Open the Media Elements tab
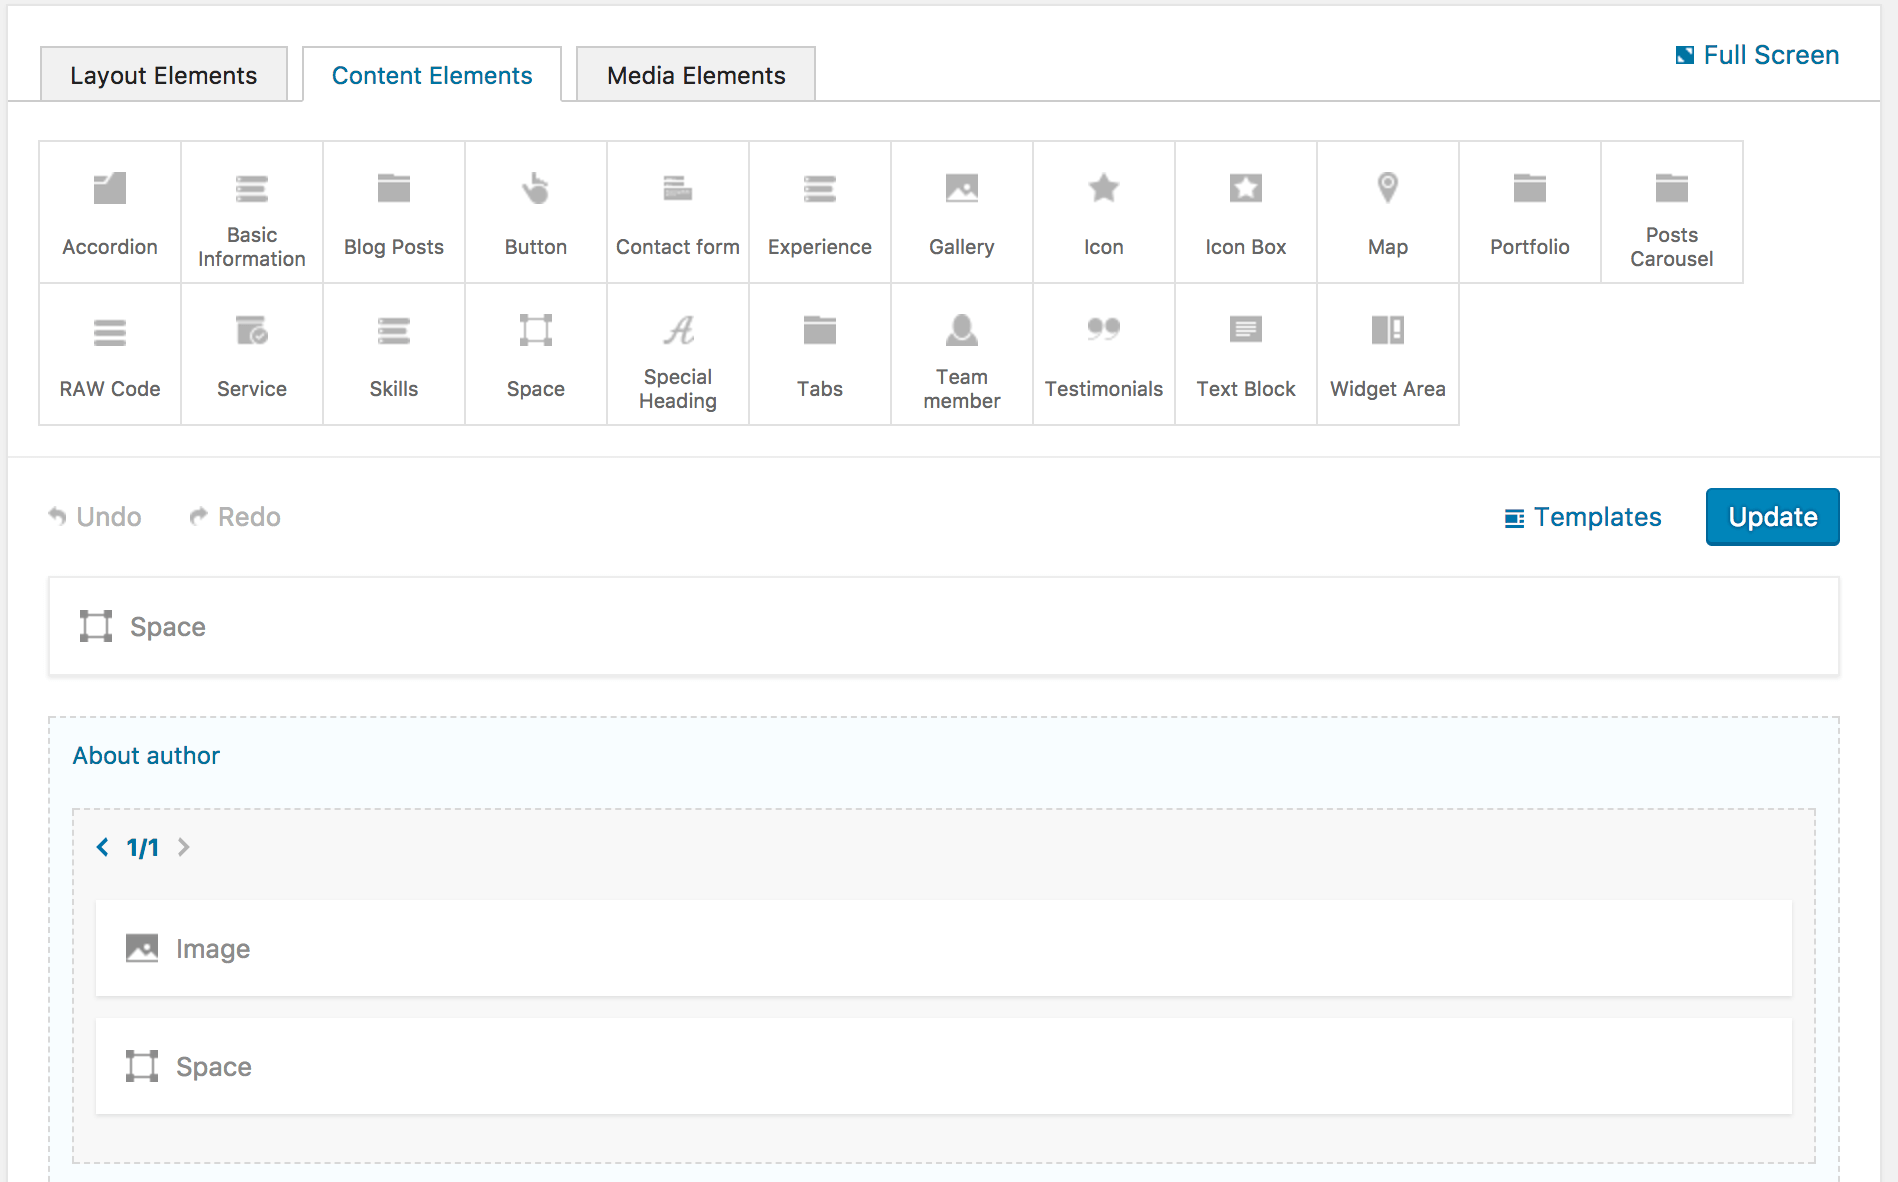The height and width of the screenshot is (1182, 1898). pos(696,75)
